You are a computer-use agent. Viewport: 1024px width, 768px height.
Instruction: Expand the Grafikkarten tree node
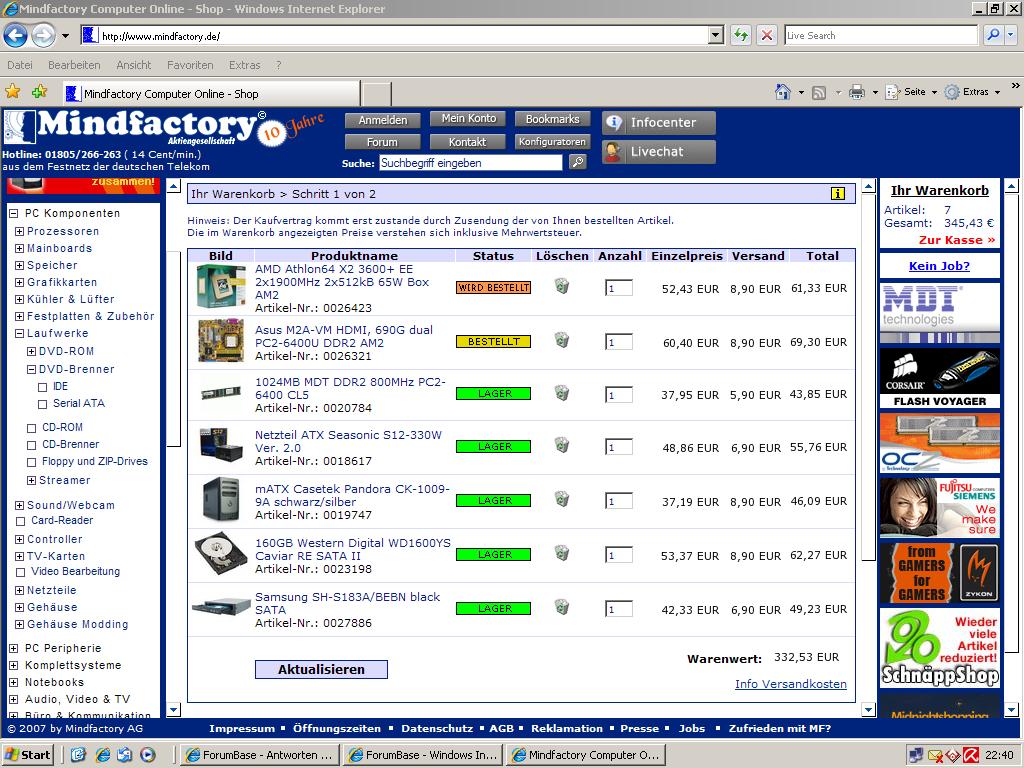click(x=20, y=282)
